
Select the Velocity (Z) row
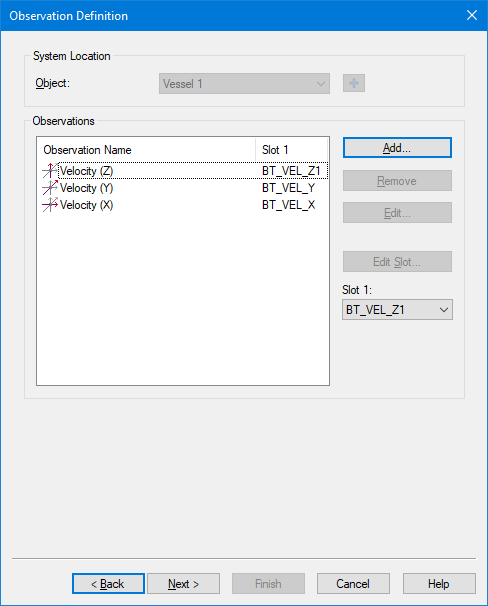click(x=182, y=170)
